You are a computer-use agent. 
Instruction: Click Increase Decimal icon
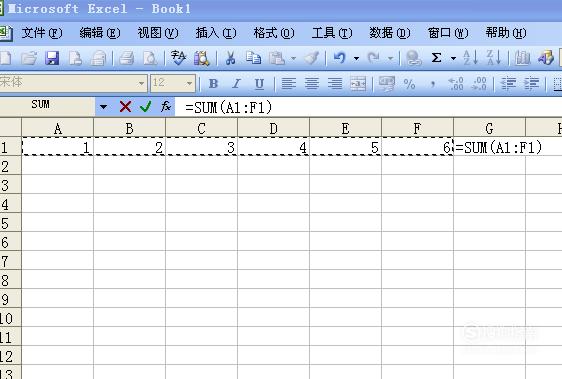[456, 84]
